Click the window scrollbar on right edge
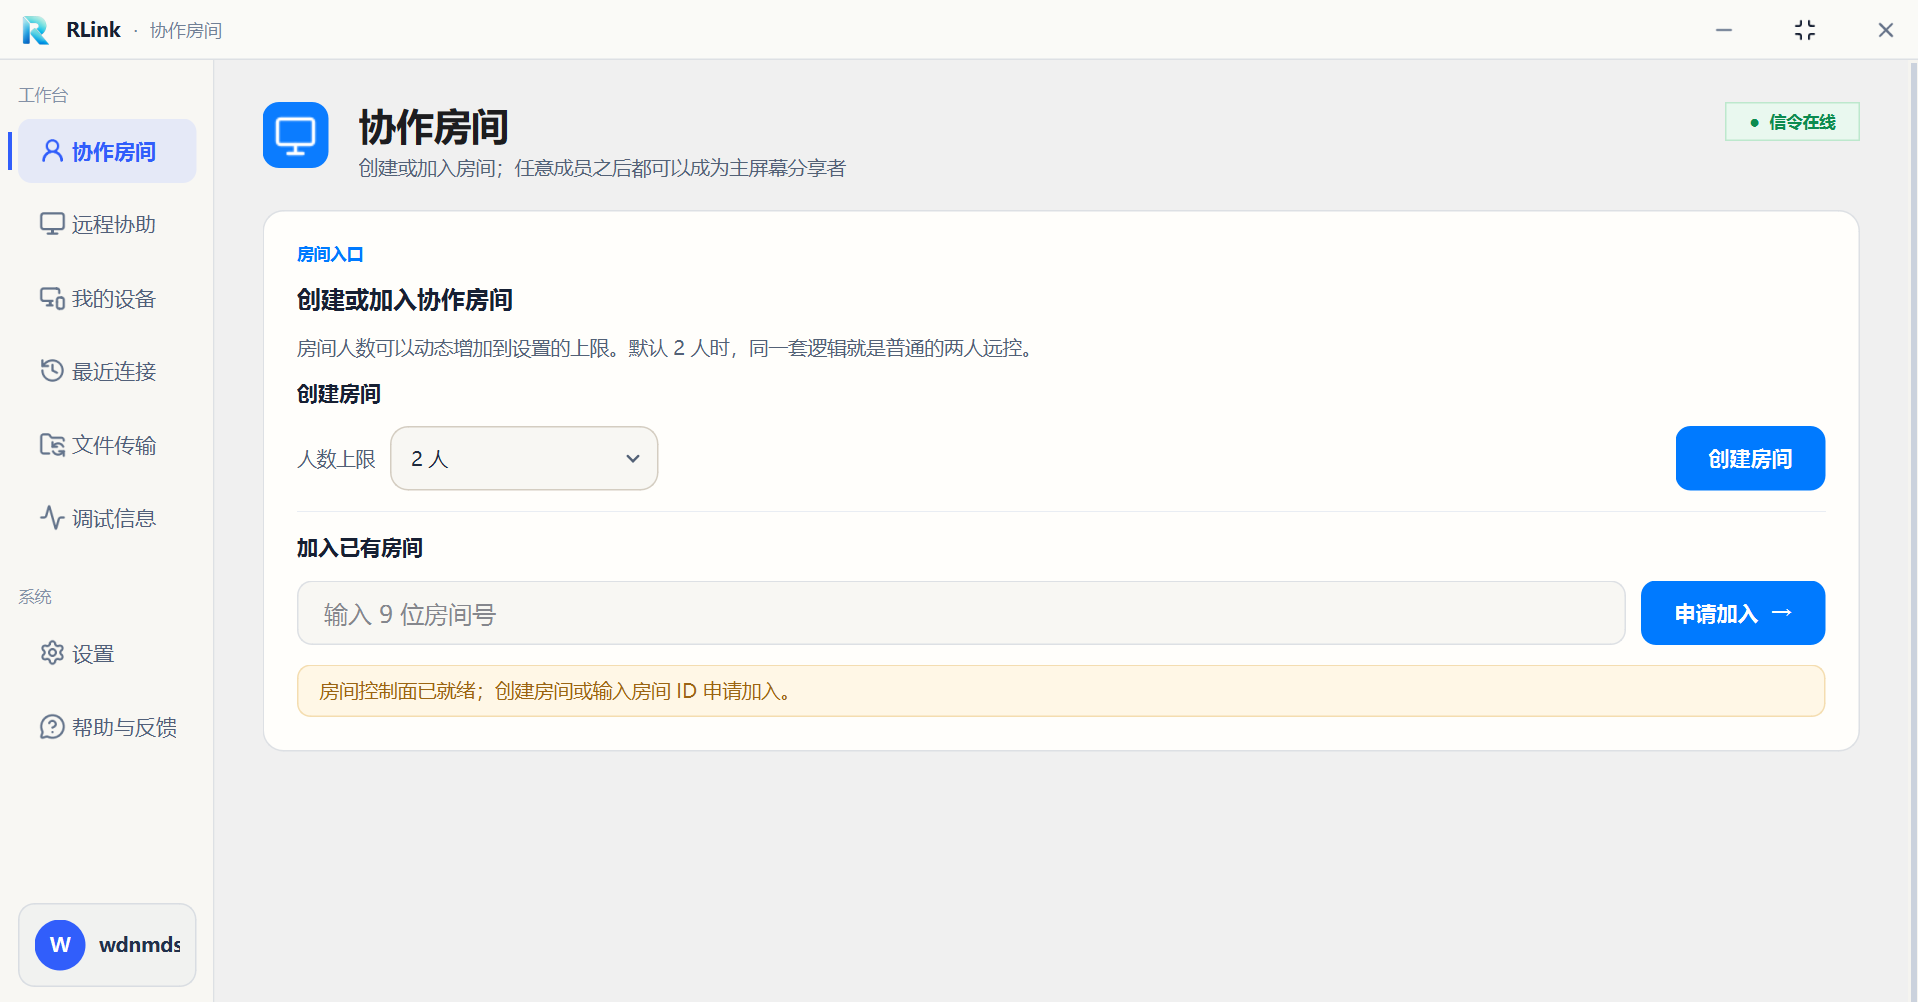Screen dimensions: 1918x1002 [x=1914, y=530]
